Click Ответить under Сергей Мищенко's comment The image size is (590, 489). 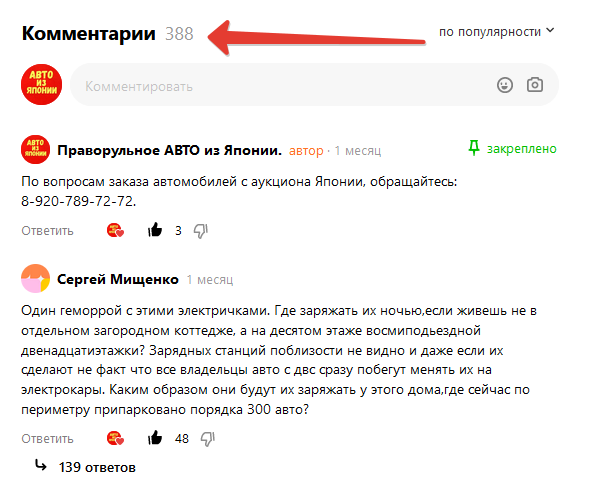(47, 439)
